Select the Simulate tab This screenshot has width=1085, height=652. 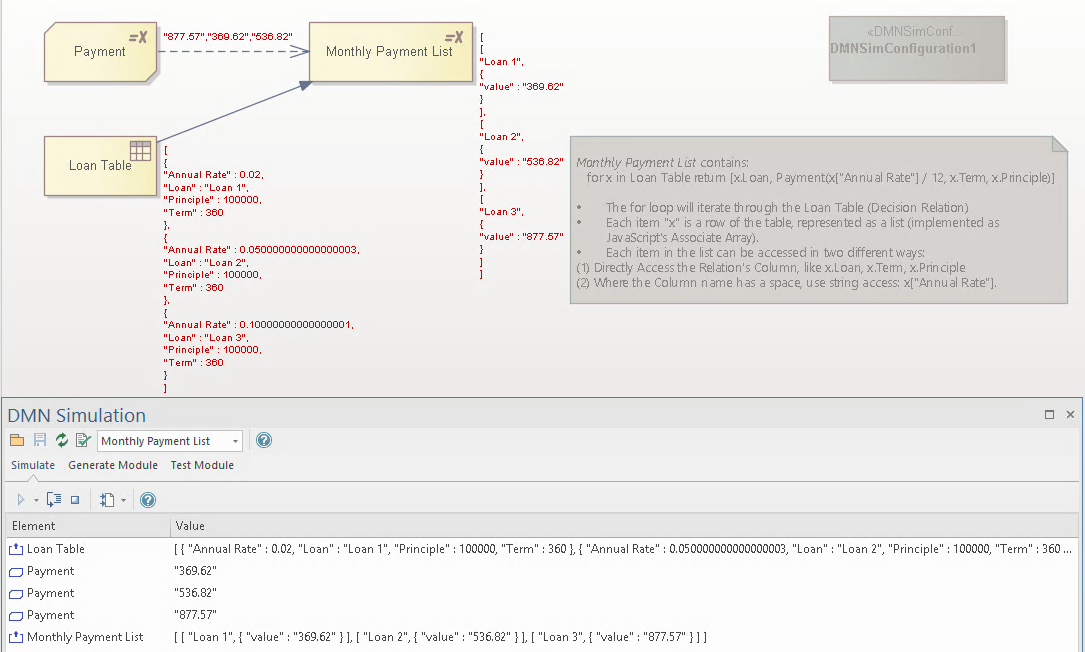[33, 465]
